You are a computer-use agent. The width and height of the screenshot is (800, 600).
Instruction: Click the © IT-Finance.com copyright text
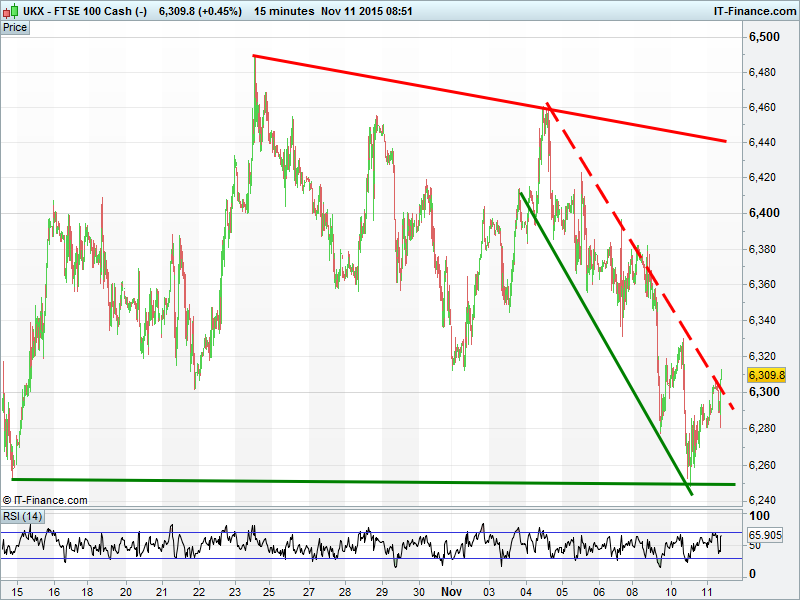(45, 499)
